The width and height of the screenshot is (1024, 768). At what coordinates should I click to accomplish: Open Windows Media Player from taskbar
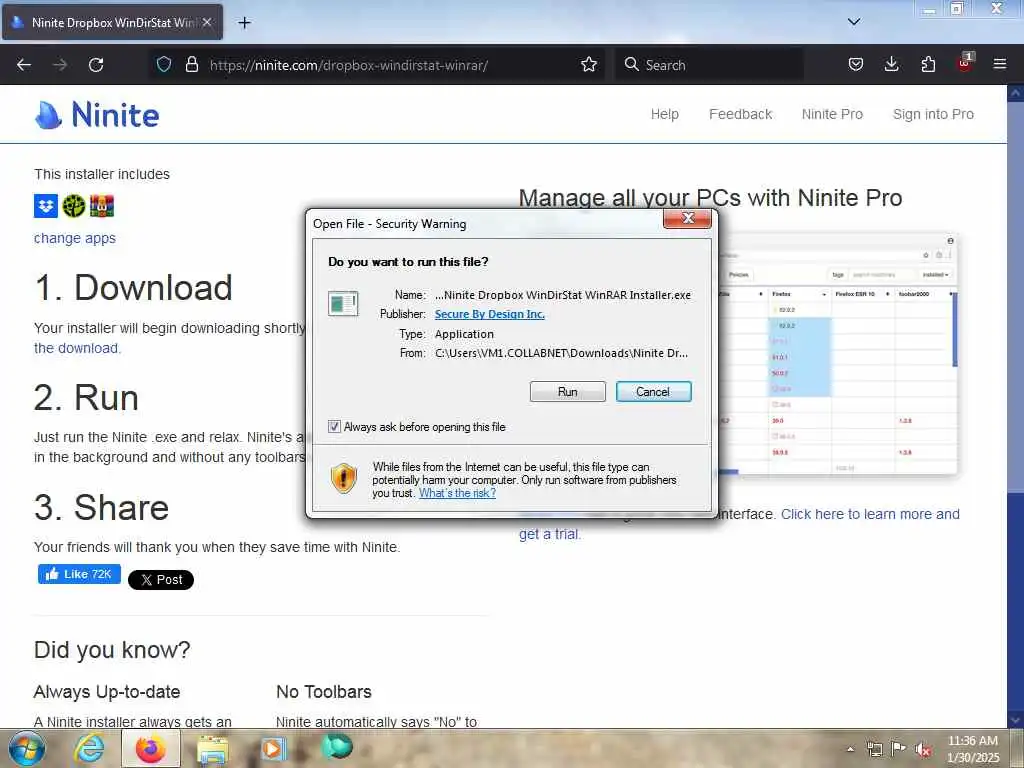click(274, 749)
